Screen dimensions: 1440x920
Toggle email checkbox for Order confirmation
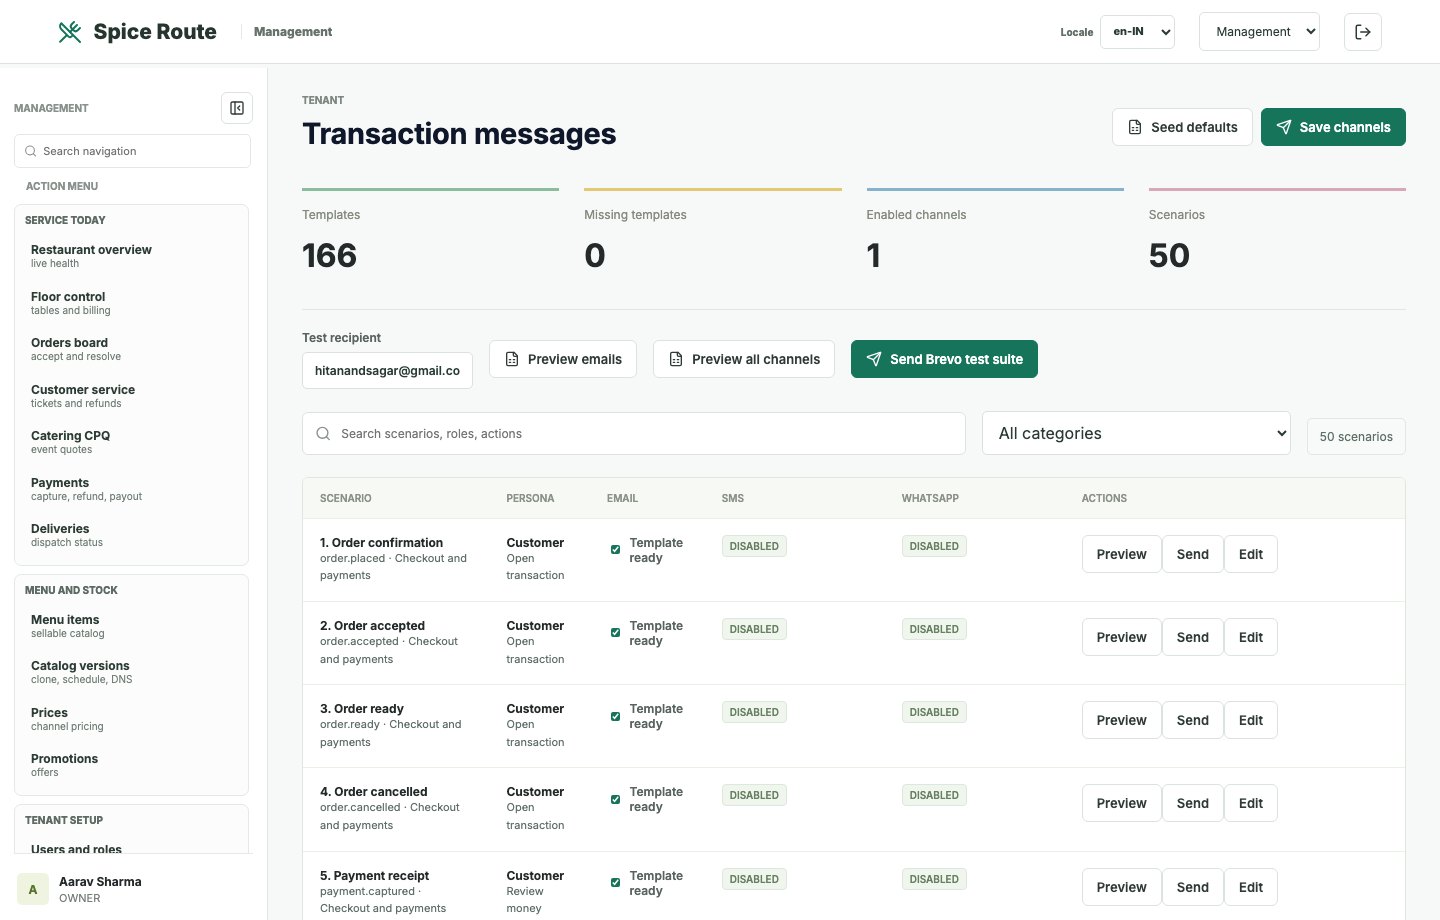[615, 549]
